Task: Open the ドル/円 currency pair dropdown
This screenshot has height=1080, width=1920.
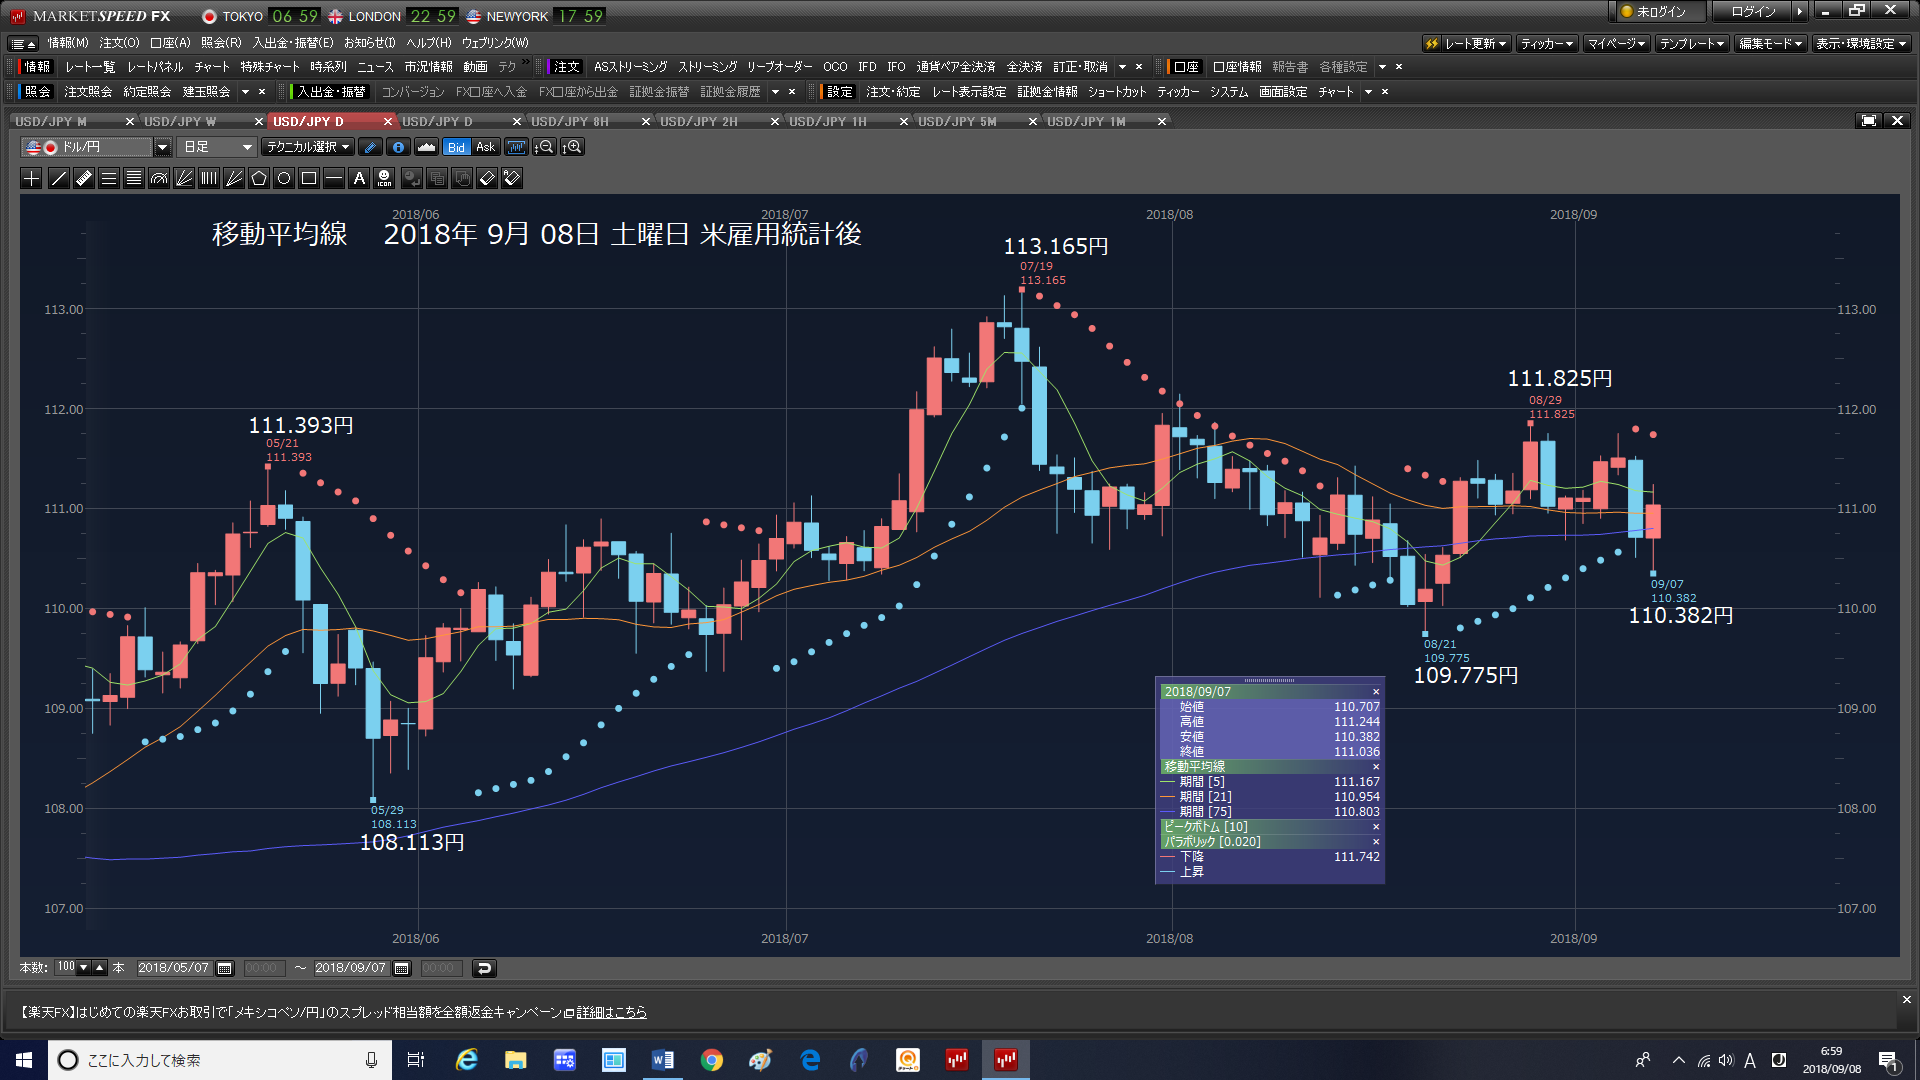Action: tap(162, 147)
